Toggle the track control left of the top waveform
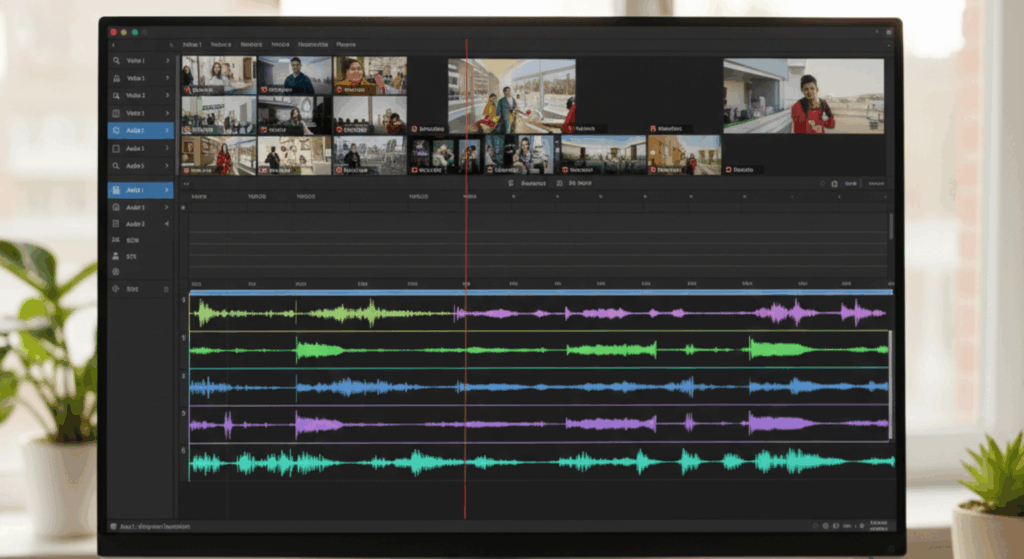The height and width of the screenshot is (559, 1024). [x=184, y=300]
